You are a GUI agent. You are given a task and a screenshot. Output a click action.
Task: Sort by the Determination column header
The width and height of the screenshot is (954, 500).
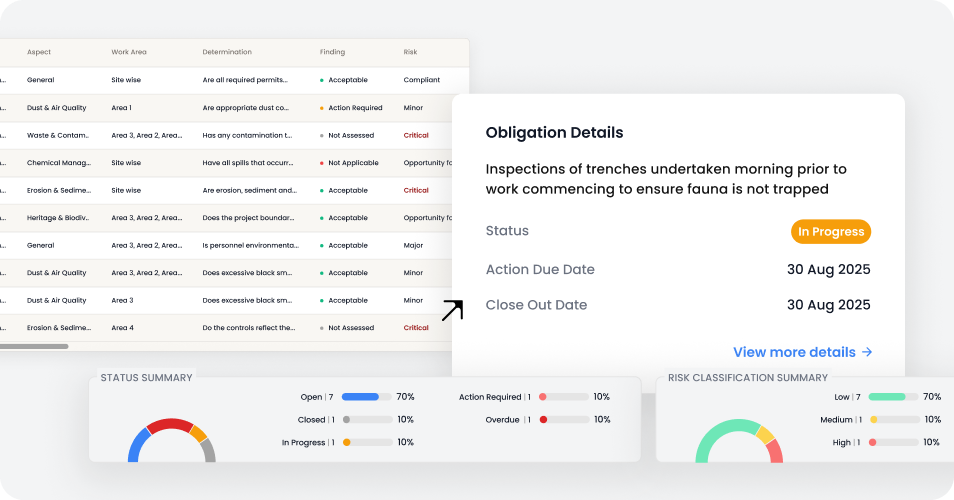tap(227, 52)
